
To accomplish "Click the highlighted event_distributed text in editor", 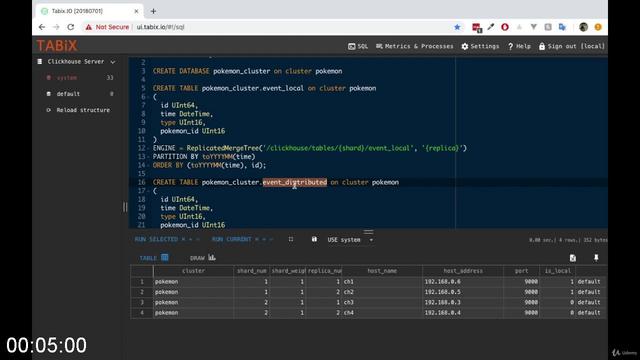I will (x=295, y=182).
